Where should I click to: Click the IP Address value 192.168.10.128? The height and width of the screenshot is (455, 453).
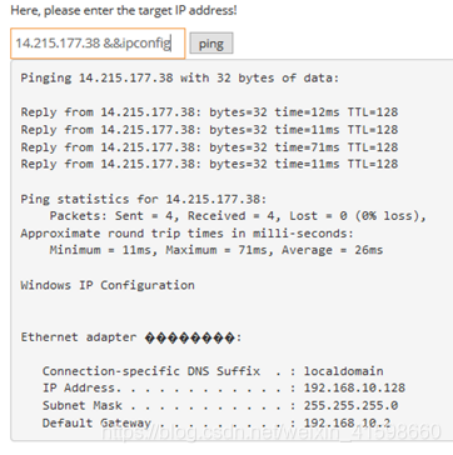(x=354, y=388)
